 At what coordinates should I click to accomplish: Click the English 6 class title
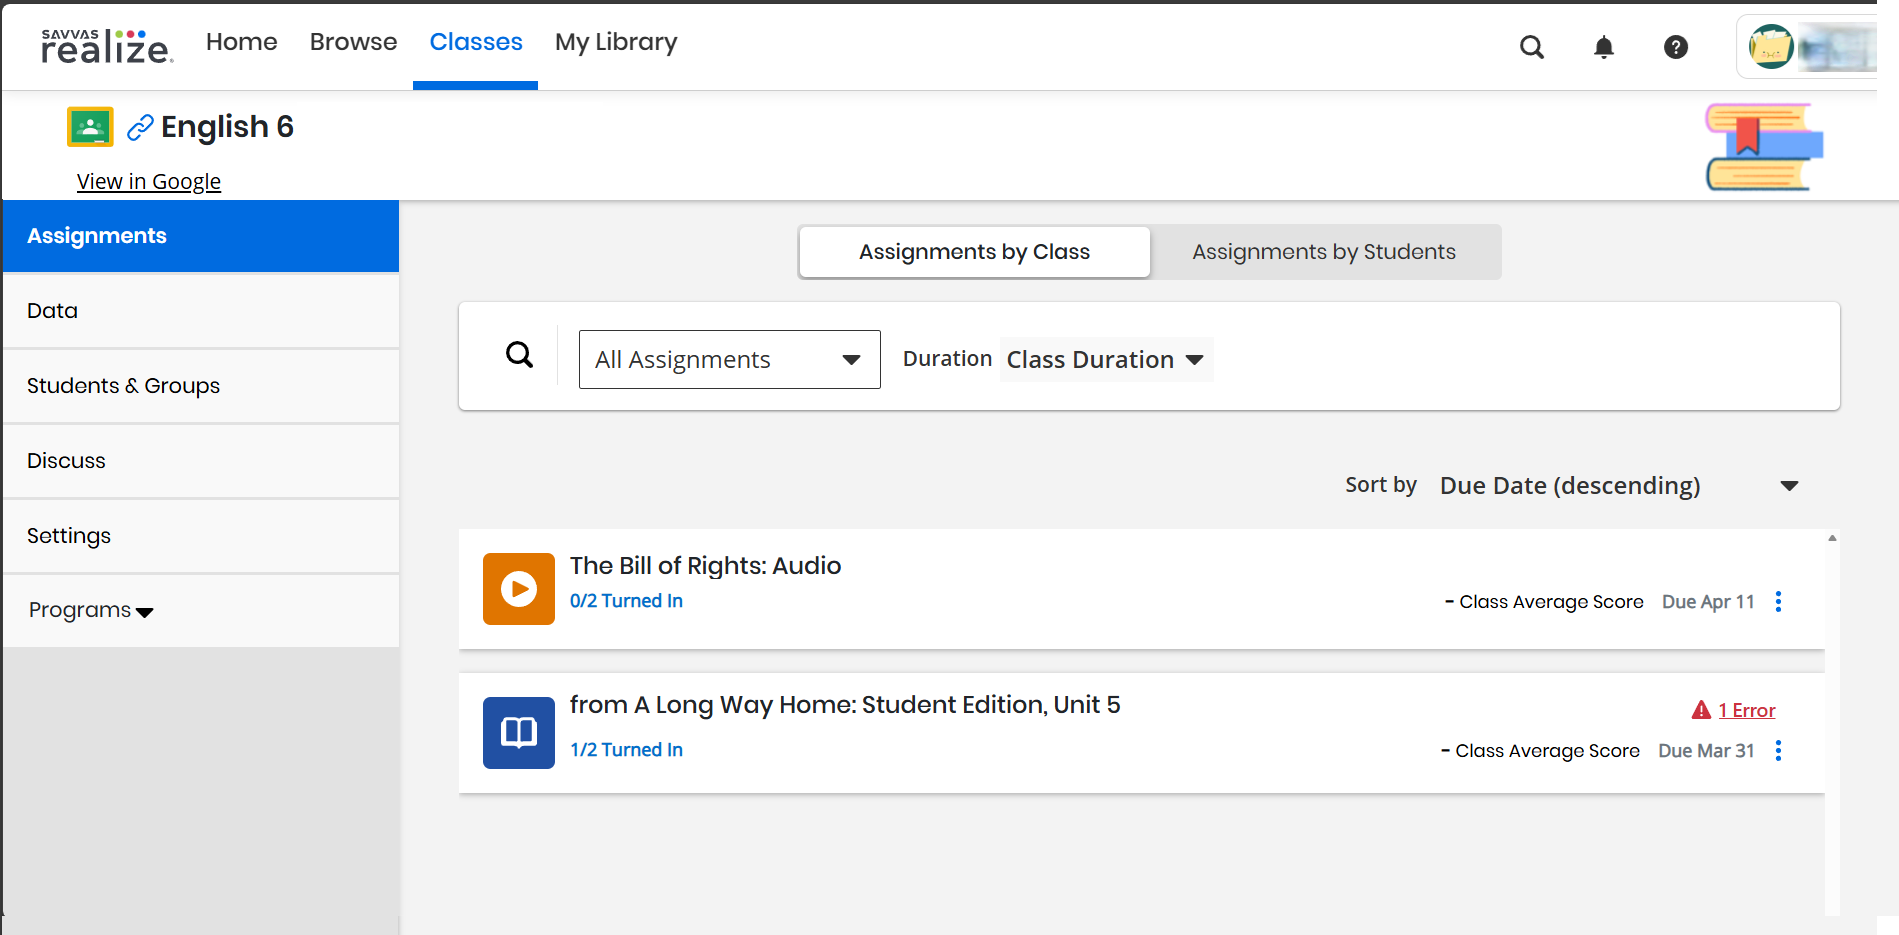227,127
